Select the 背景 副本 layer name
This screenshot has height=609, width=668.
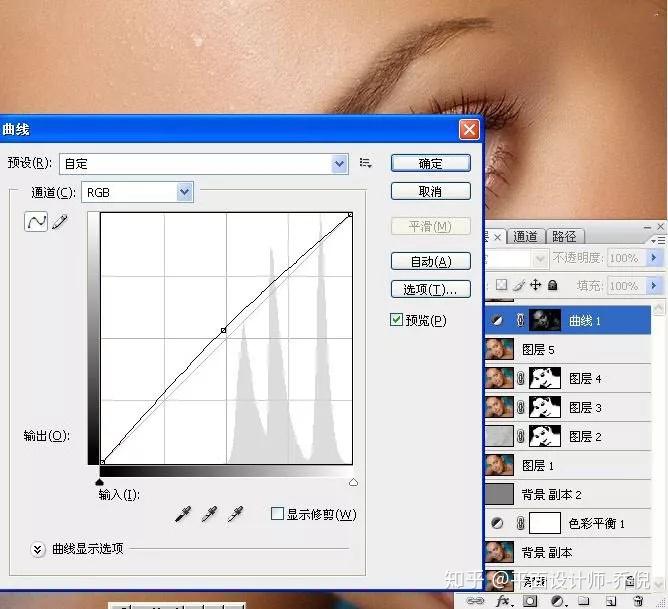click(x=547, y=552)
